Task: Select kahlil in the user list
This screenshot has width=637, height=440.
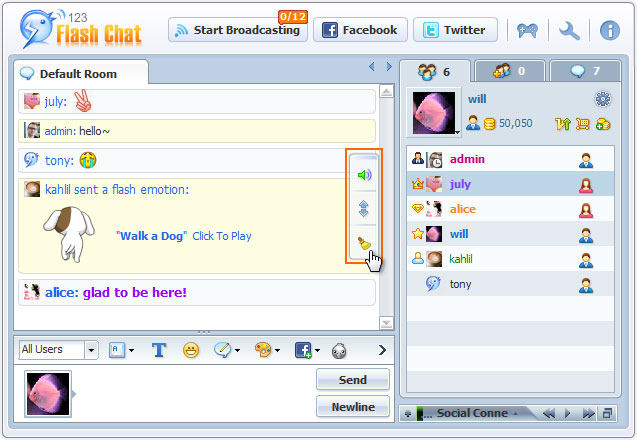Action: click(510, 259)
